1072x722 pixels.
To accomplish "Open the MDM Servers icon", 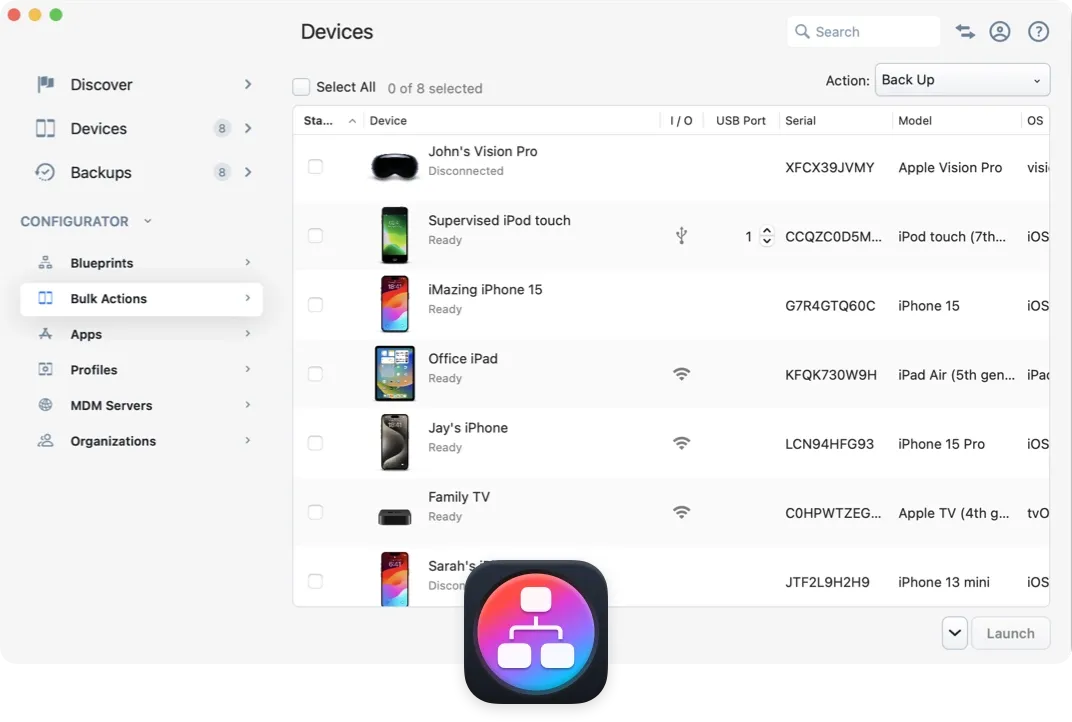I will pyautogui.click(x=45, y=405).
